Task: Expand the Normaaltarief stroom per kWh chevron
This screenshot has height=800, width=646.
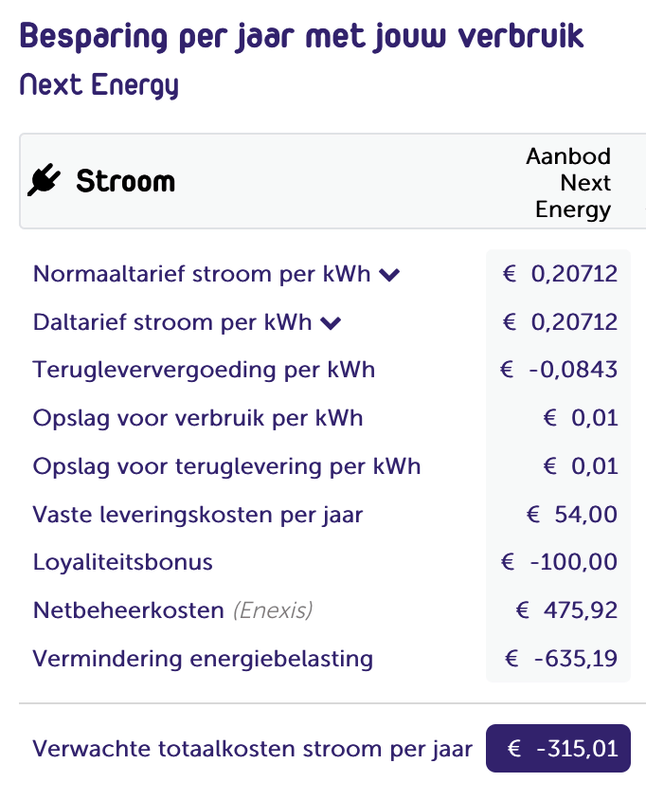Action: tap(390, 275)
